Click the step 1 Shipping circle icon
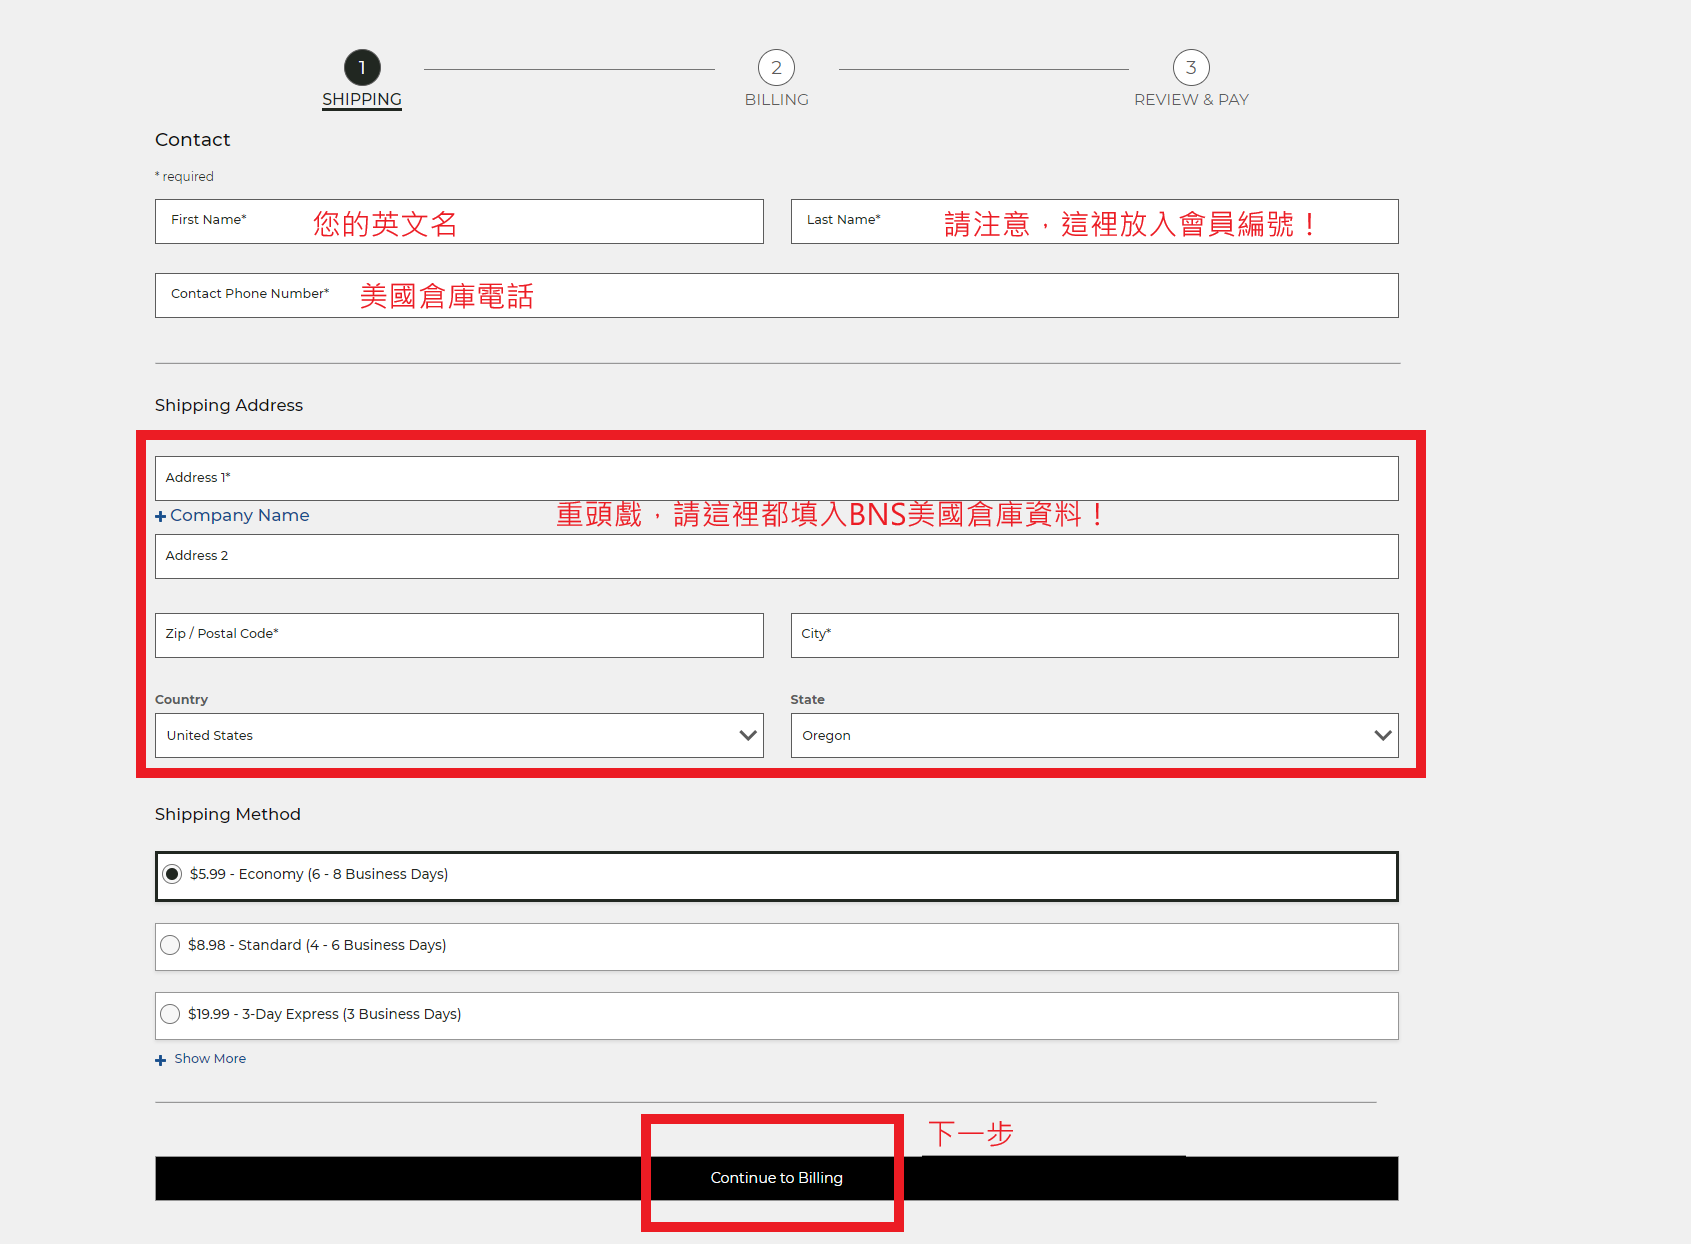This screenshot has height=1244, width=1691. [362, 68]
